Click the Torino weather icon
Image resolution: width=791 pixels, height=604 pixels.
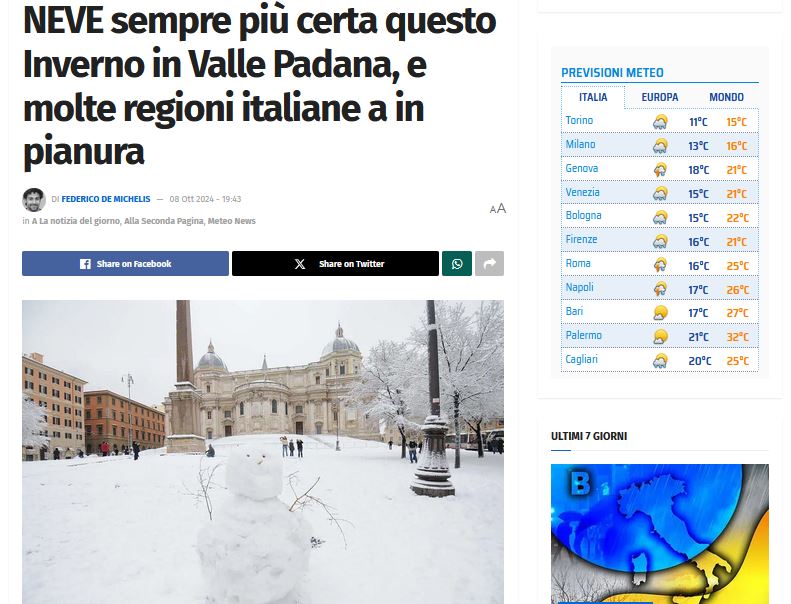tap(660, 122)
